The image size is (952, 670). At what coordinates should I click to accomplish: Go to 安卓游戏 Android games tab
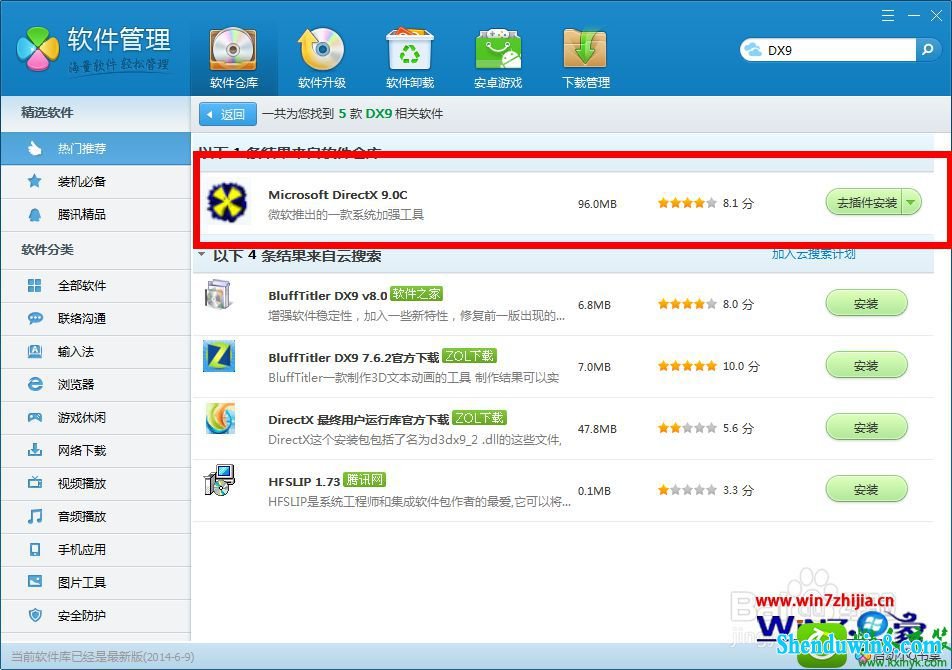pos(498,59)
